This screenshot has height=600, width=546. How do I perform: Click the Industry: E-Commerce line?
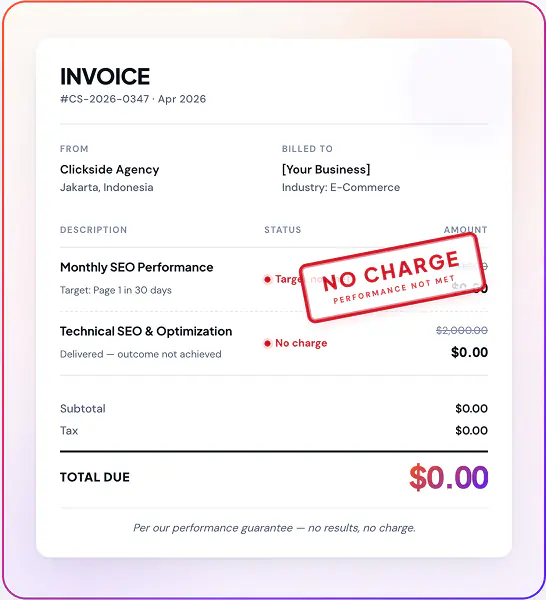coord(341,187)
